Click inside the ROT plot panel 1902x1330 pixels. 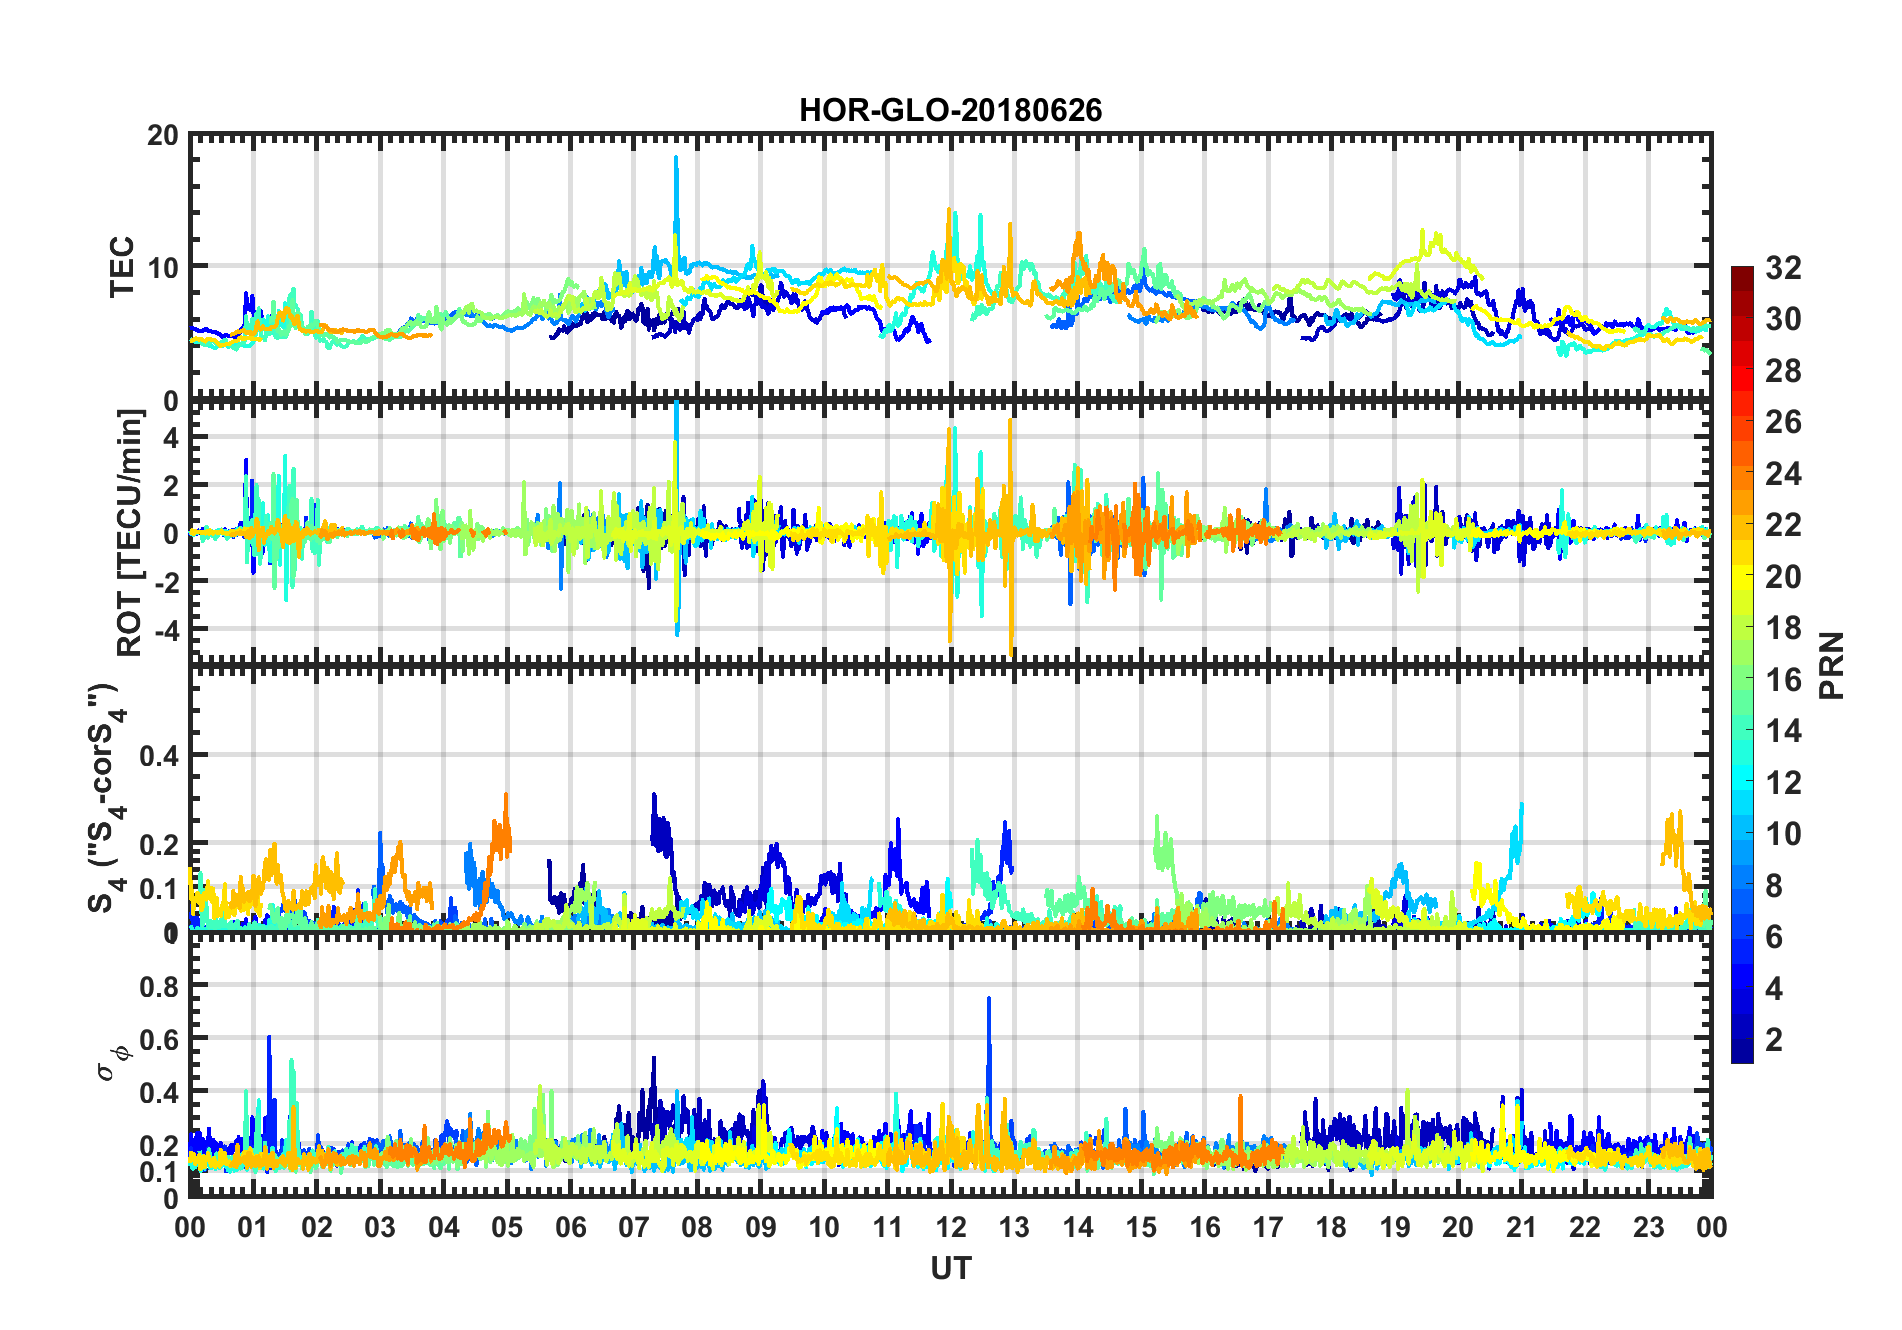[x=951, y=532]
